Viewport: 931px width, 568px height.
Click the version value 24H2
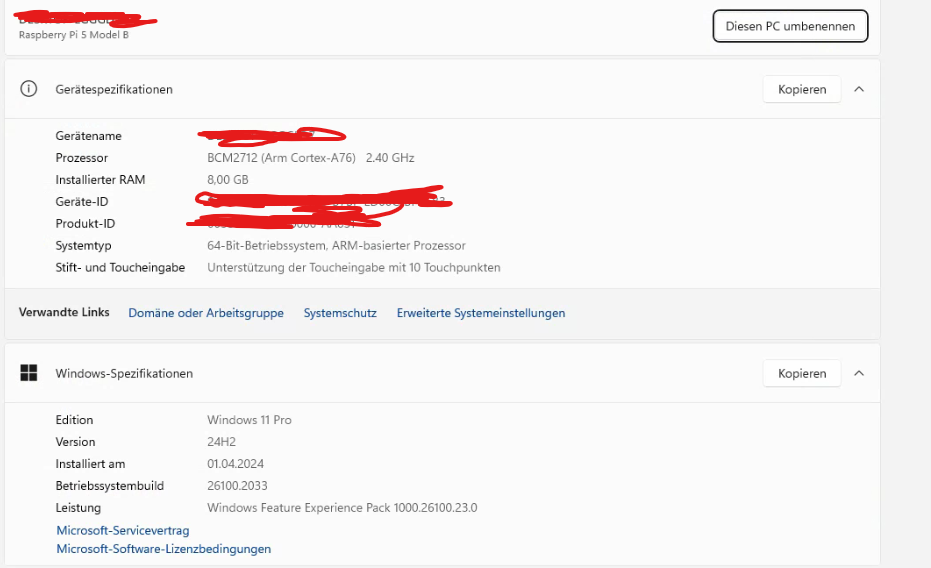[221, 442]
